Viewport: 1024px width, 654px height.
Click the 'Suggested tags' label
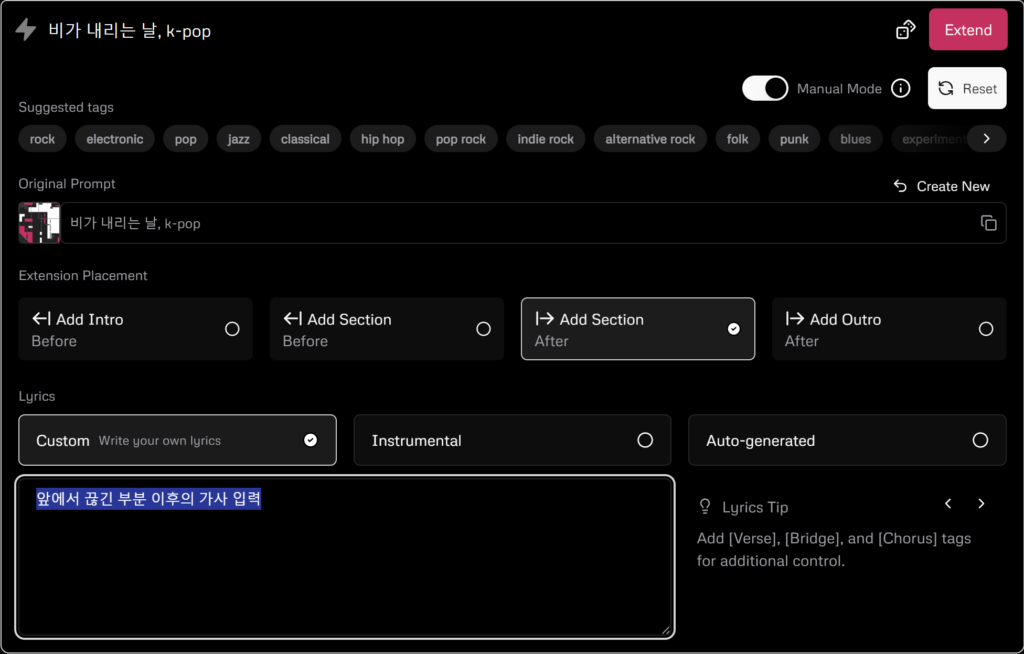[x=66, y=107]
